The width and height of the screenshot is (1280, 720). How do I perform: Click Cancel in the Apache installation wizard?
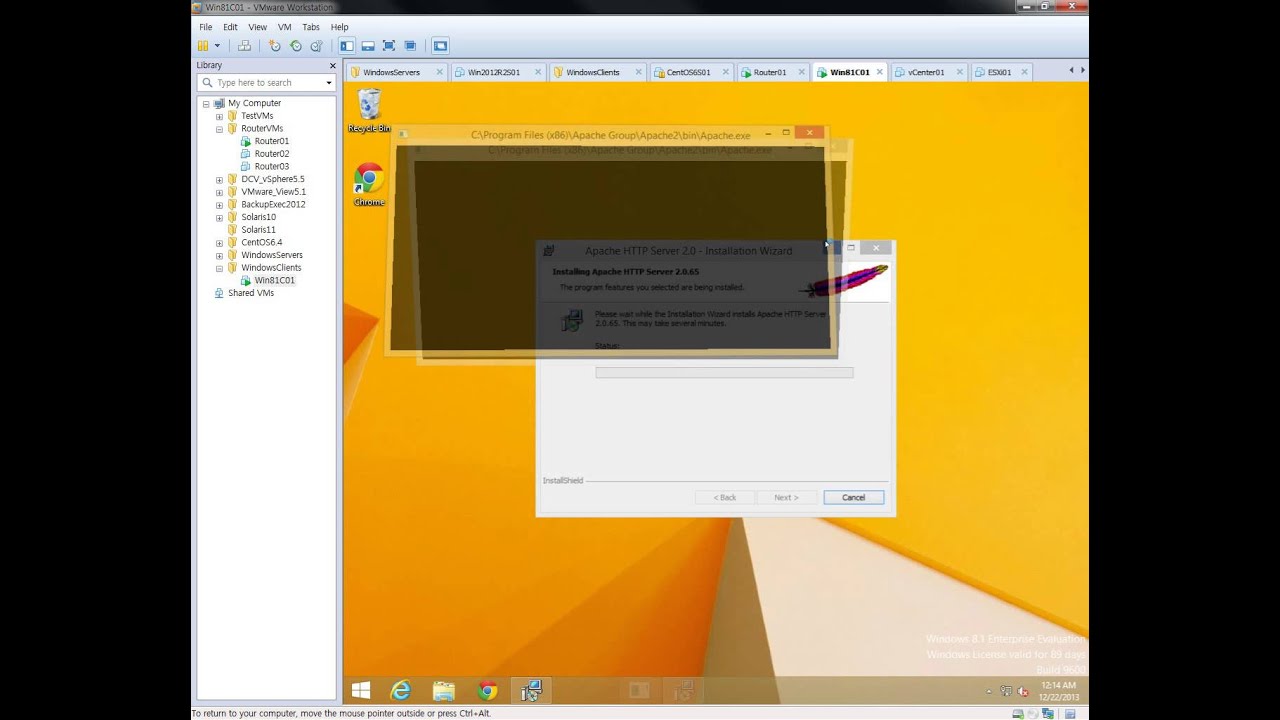click(x=853, y=497)
